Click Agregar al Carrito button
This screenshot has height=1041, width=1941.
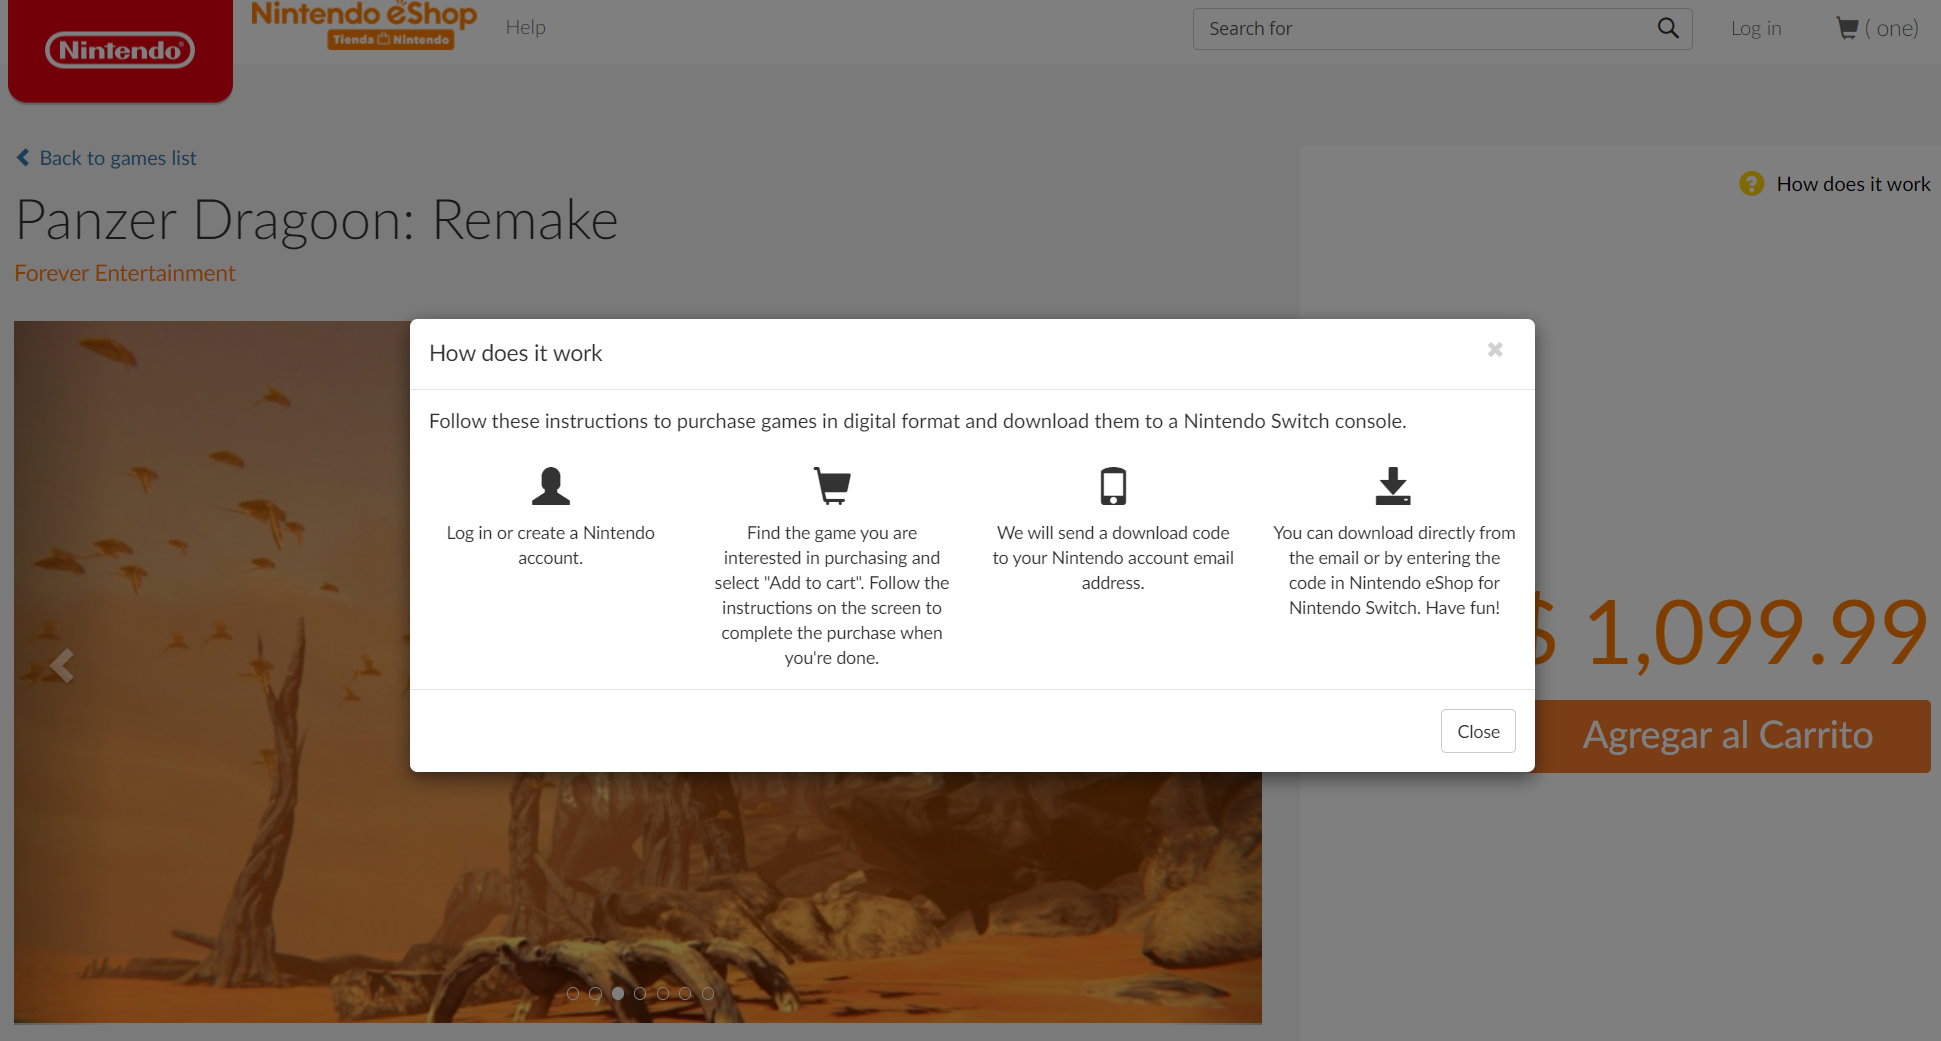click(x=1728, y=736)
